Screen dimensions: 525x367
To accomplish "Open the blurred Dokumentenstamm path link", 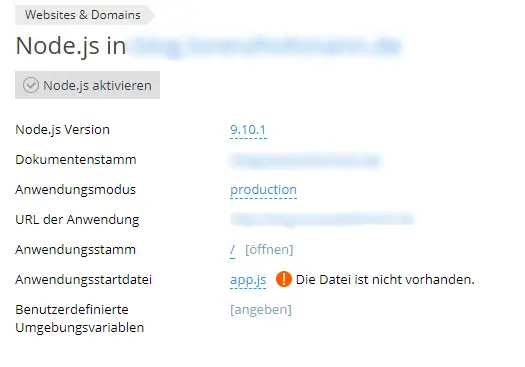I will click(305, 160).
